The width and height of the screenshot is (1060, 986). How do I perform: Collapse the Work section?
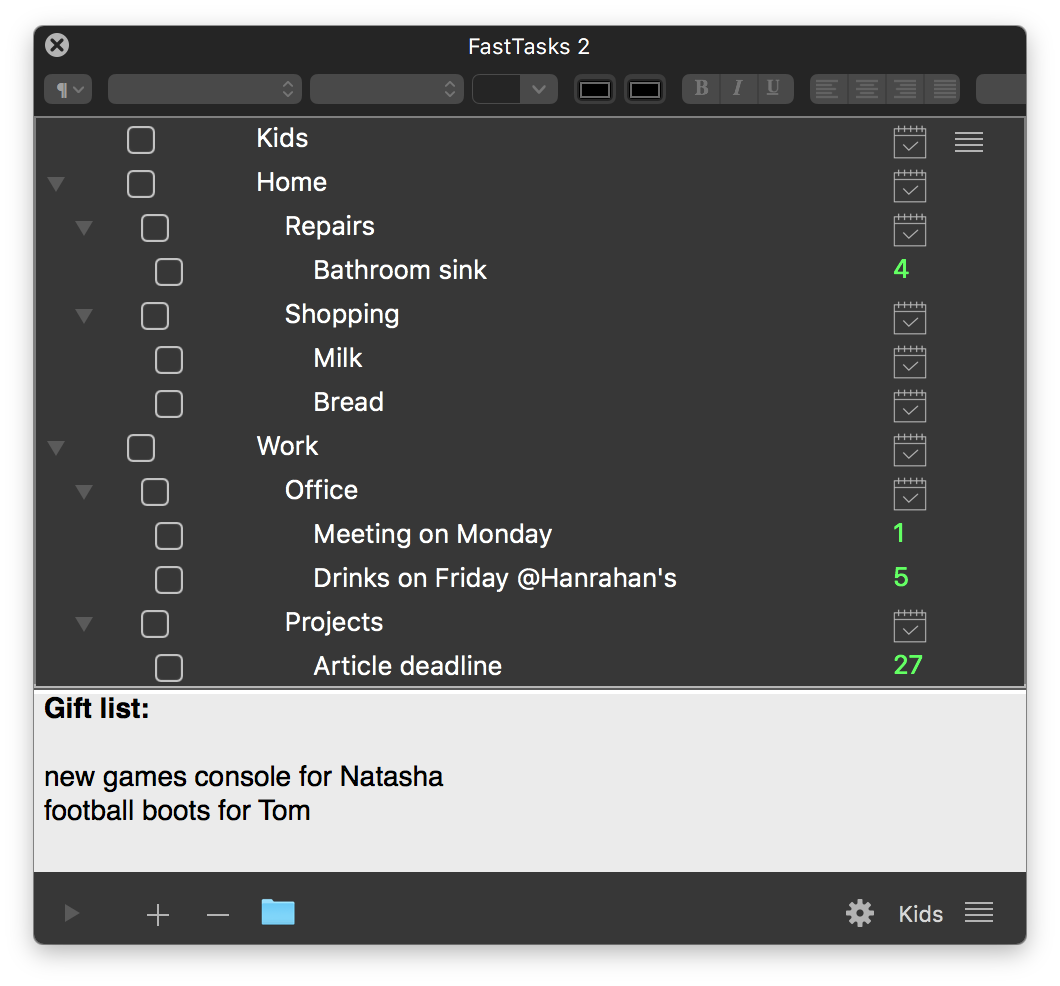tap(55, 448)
